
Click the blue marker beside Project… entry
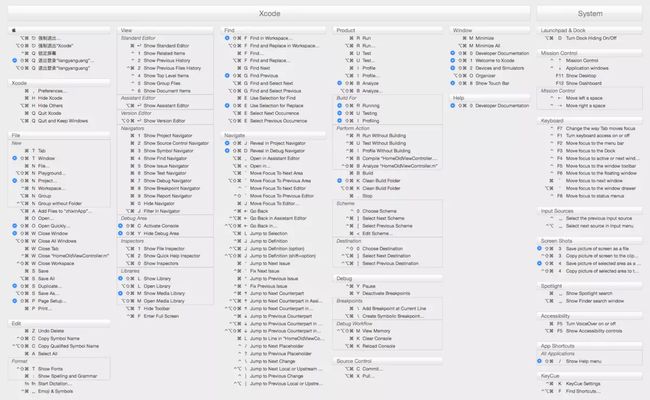[x=15, y=181]
